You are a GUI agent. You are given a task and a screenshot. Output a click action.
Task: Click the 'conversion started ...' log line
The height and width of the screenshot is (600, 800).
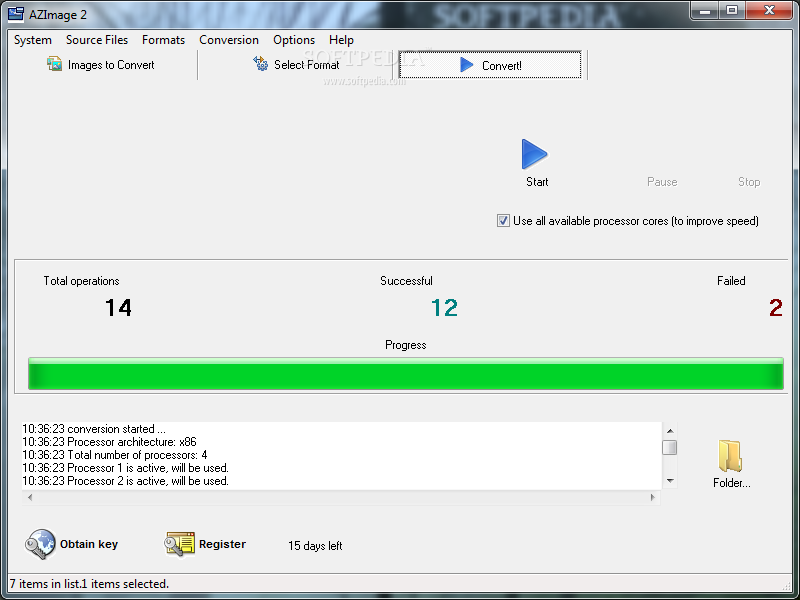pos(94,429)
